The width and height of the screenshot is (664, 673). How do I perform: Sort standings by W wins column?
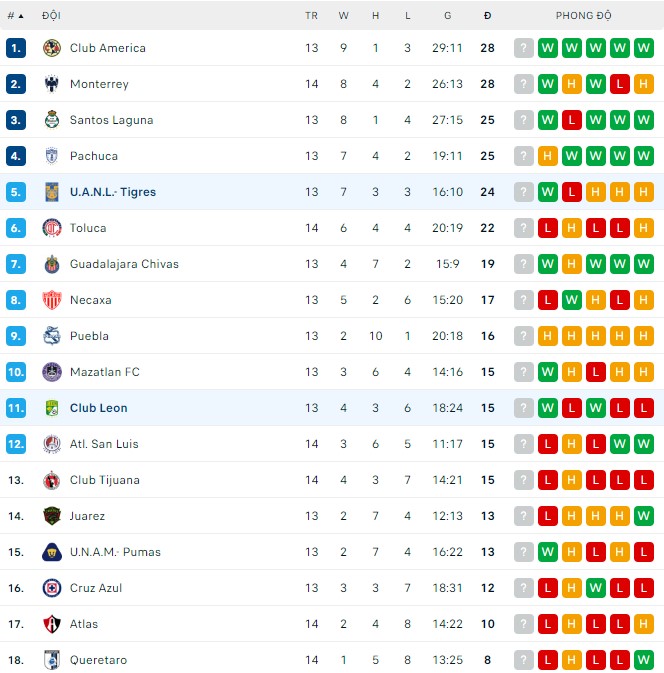pyautogui.click(x=344, y=16)
